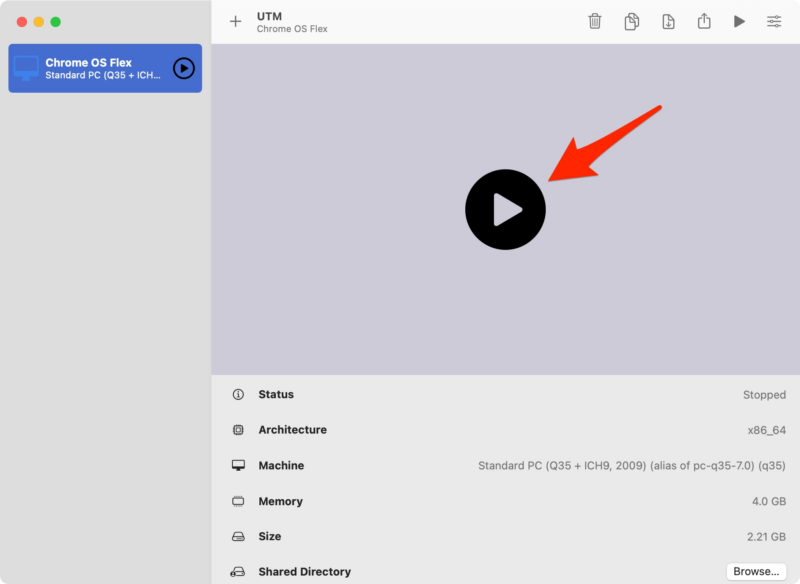This screenshot has width=800, height=584.
Task: Click the Machine monitor icon
Action: [x=238, y=465]
